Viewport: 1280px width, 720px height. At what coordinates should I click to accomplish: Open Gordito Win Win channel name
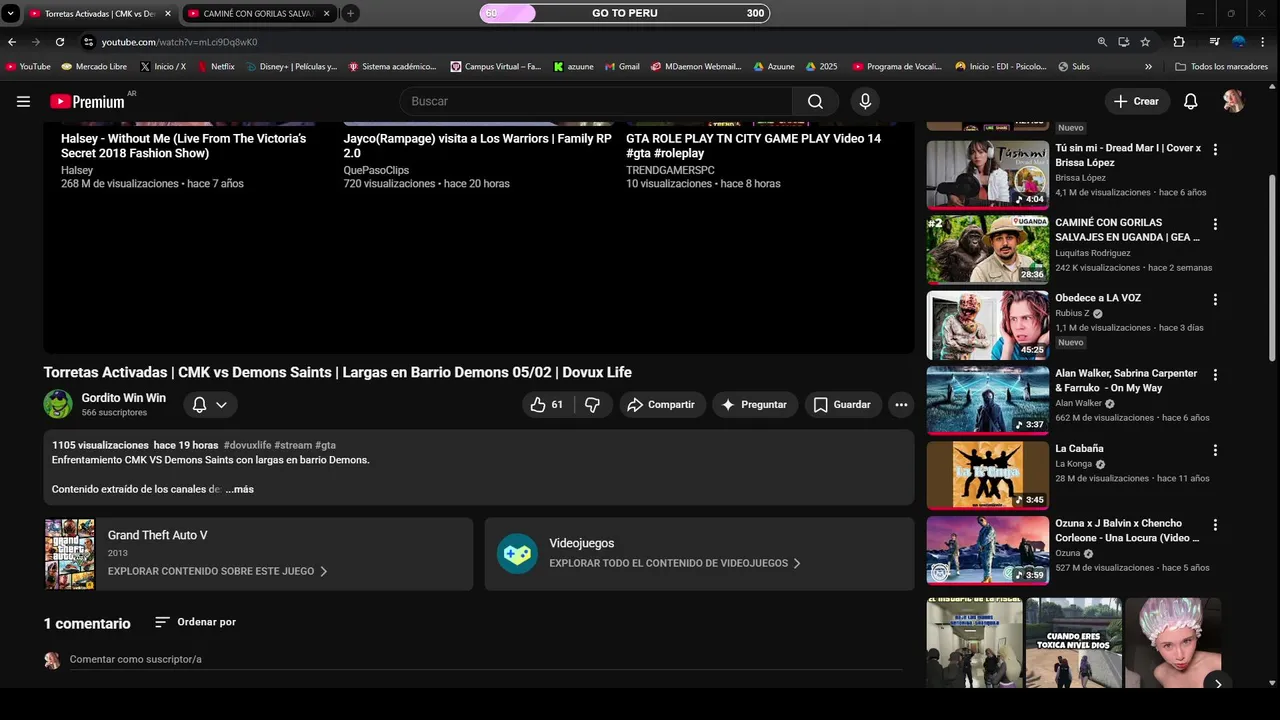tap(124, 398)
